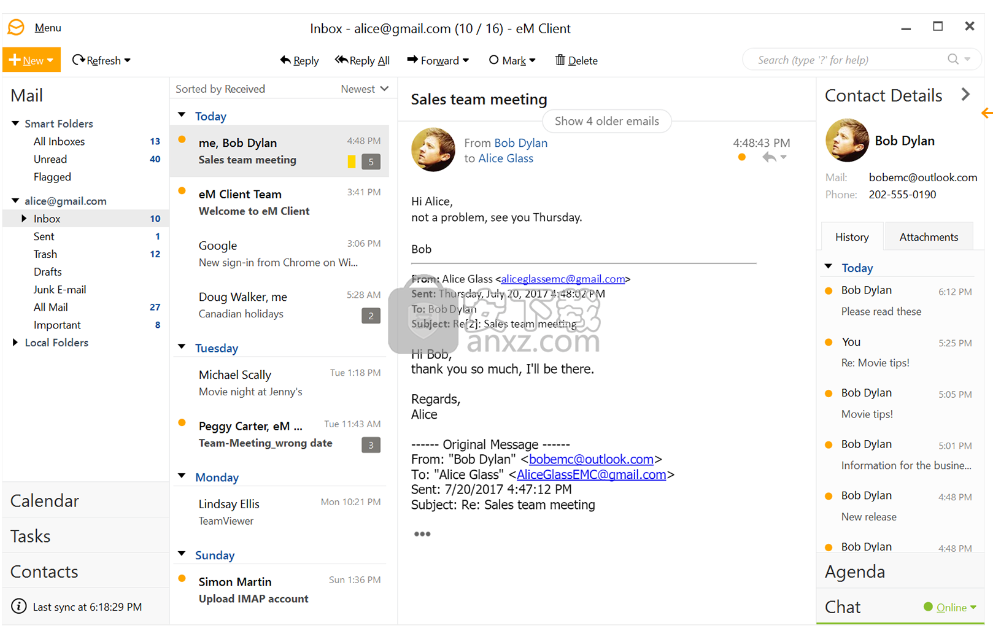Click yellow tag on Sales team meeting
Image resolution: width=993 pixels, height=631 pixels.
(x=351, y=162)
